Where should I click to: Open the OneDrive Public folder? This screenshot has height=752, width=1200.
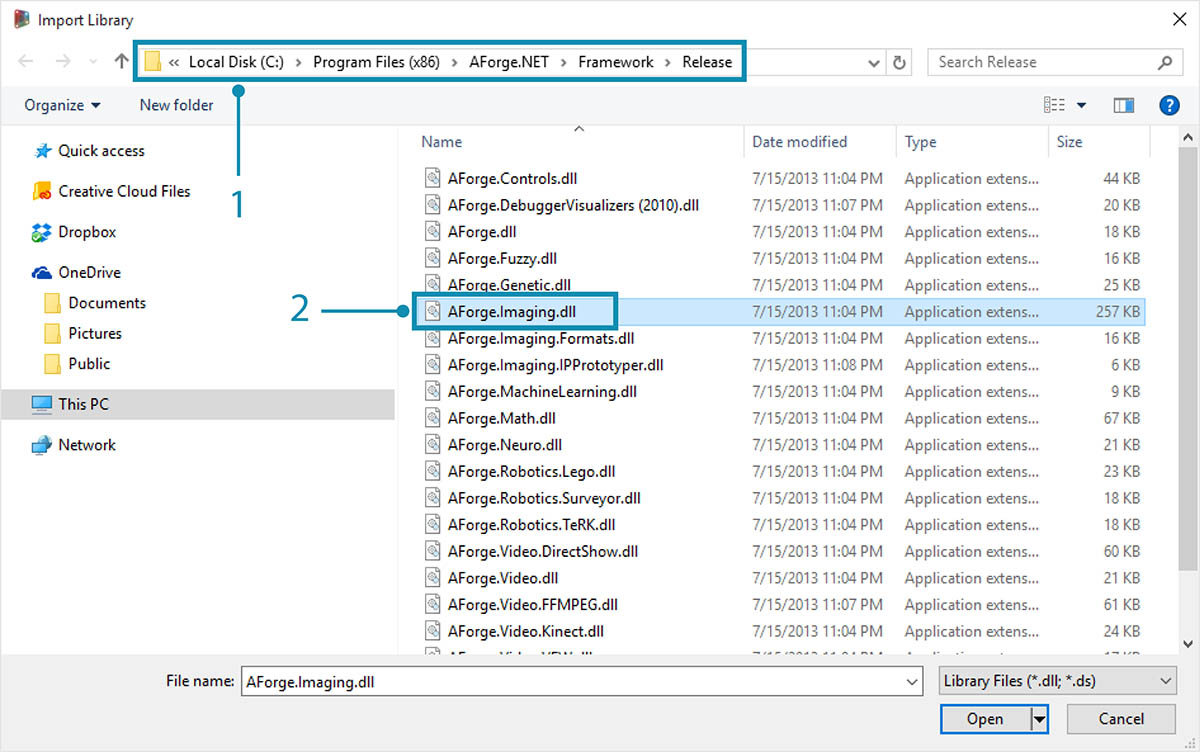[x=89, y=364]
